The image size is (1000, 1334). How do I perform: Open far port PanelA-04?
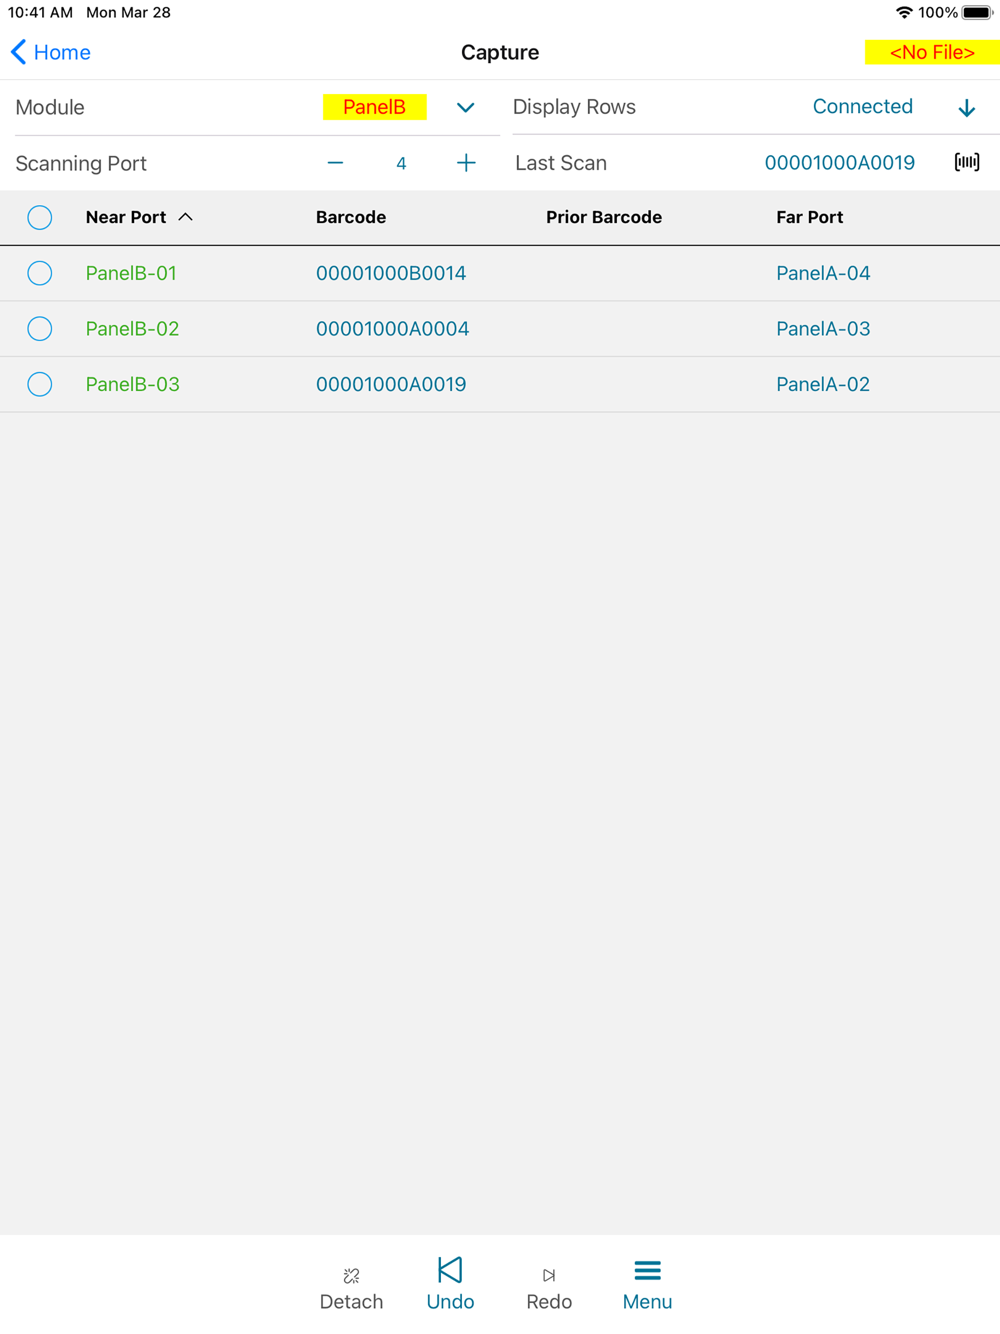[823, 273]
